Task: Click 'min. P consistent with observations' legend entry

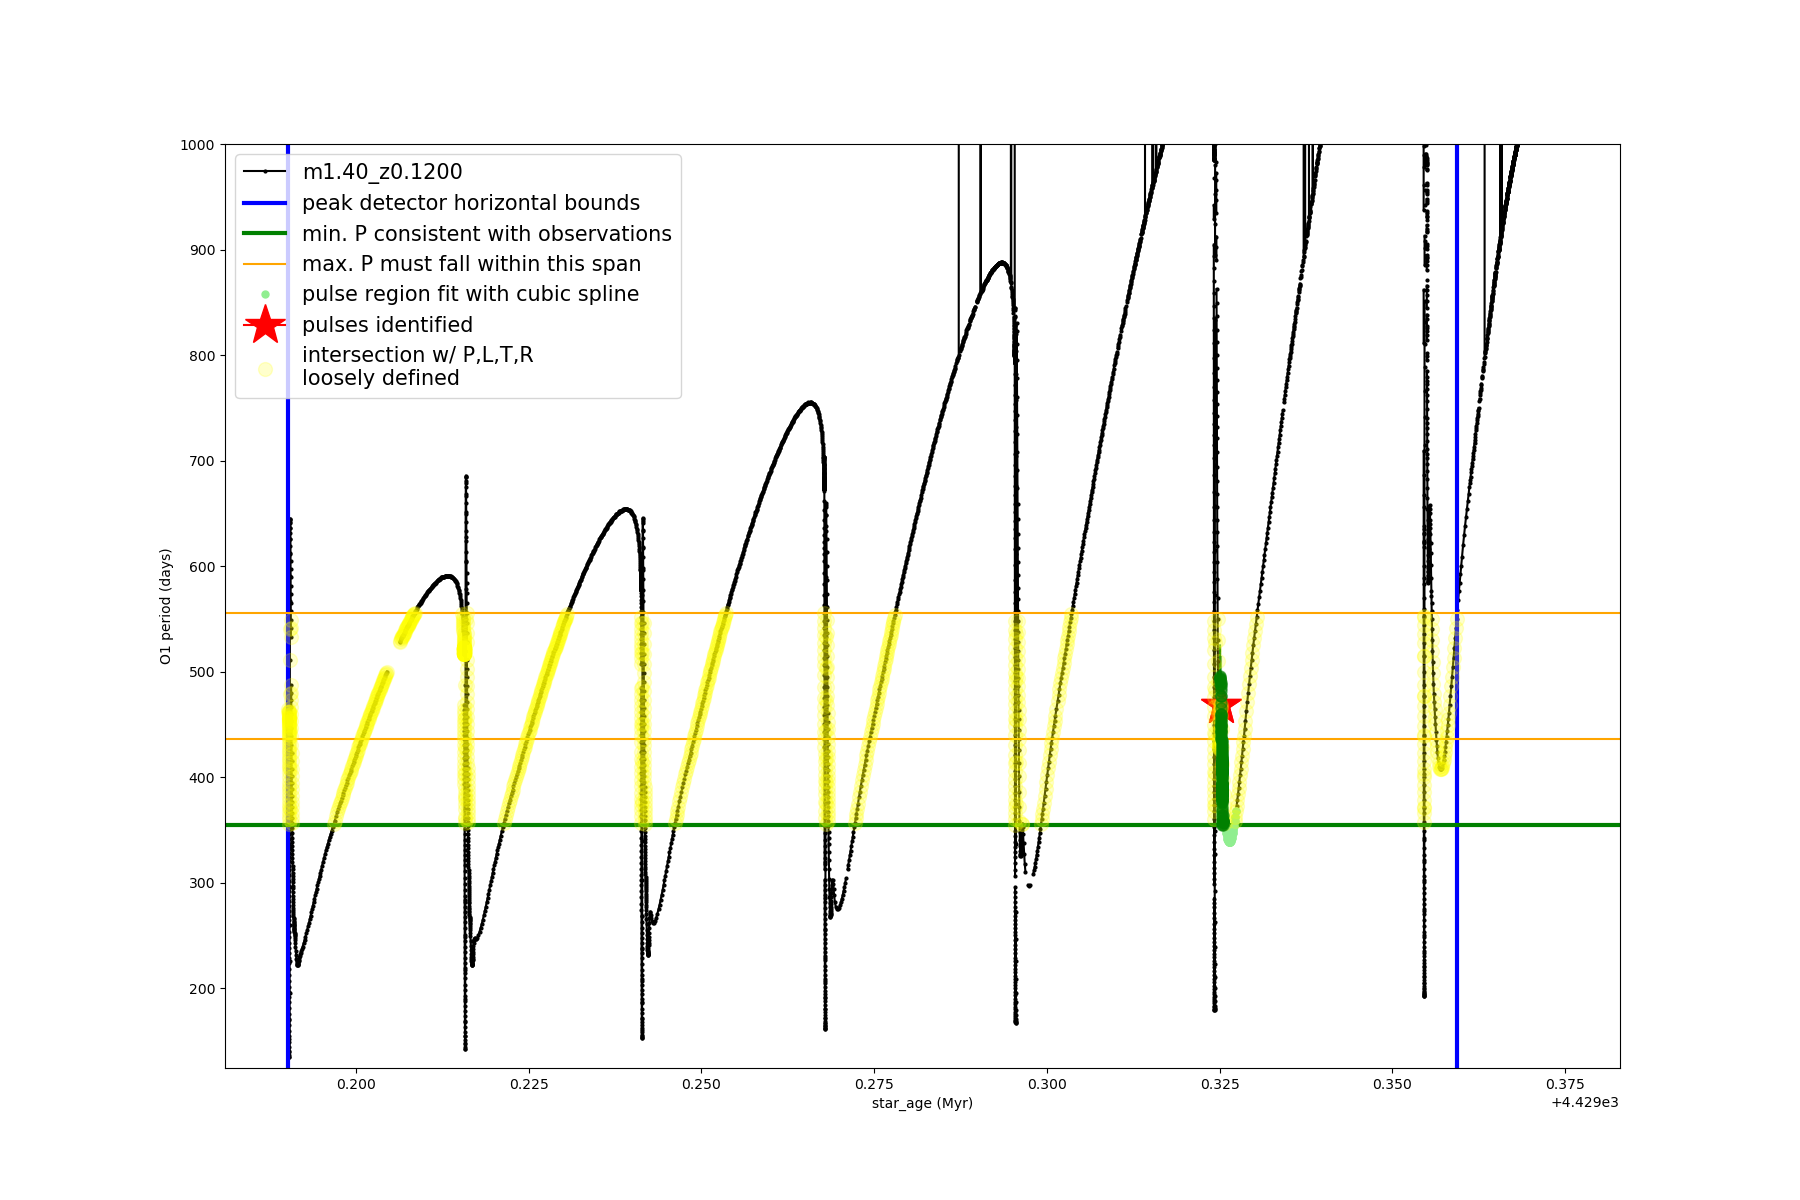Action: pos(486,234)
